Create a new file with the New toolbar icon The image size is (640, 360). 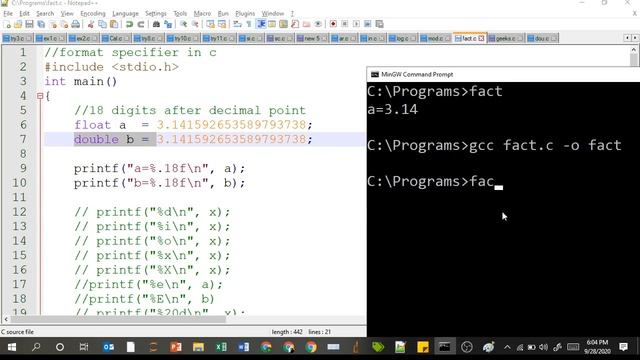click(7, 24)
